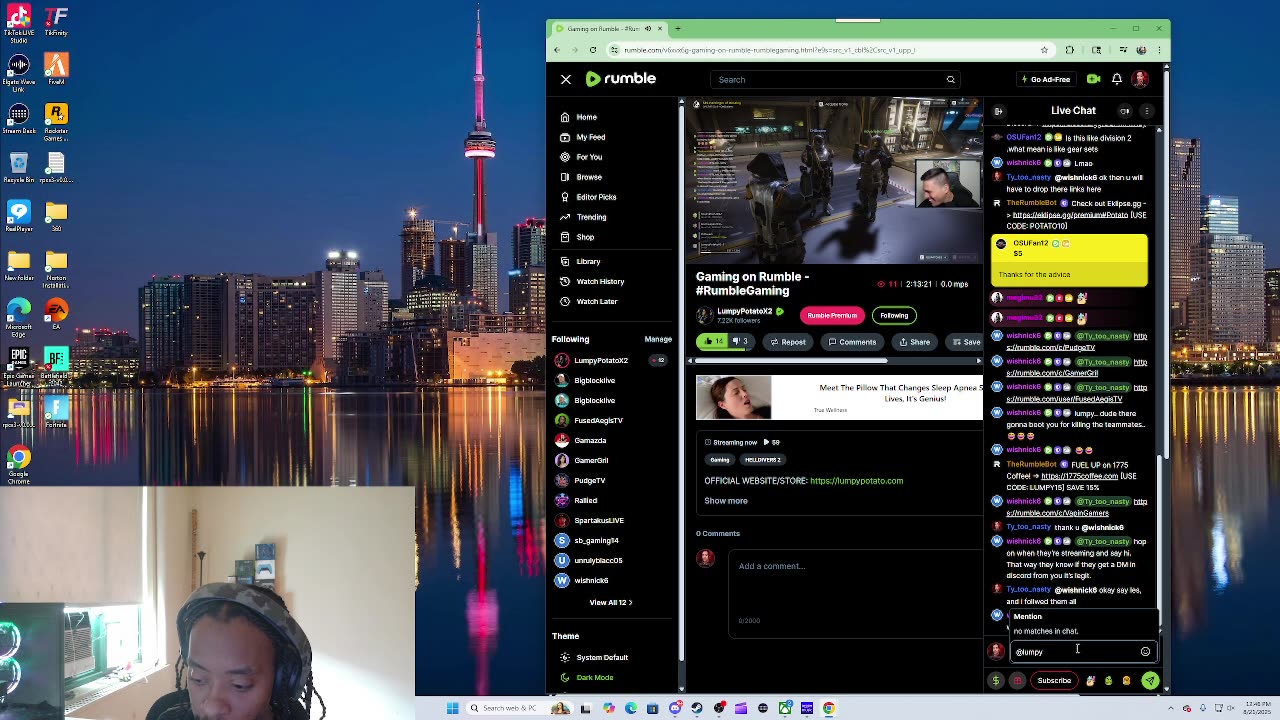Open the Rant dollar icon in chat

pos(996,681)
